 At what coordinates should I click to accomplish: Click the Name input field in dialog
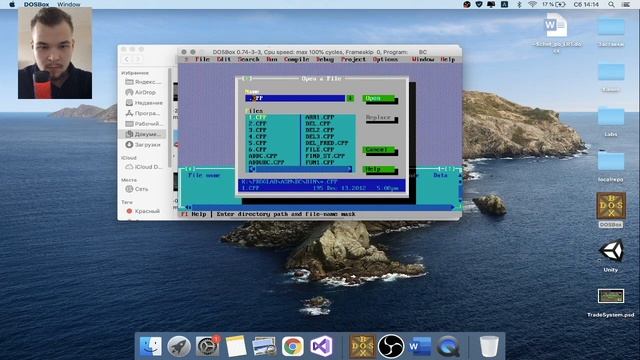pyautogui.click(x=295, y=98)
